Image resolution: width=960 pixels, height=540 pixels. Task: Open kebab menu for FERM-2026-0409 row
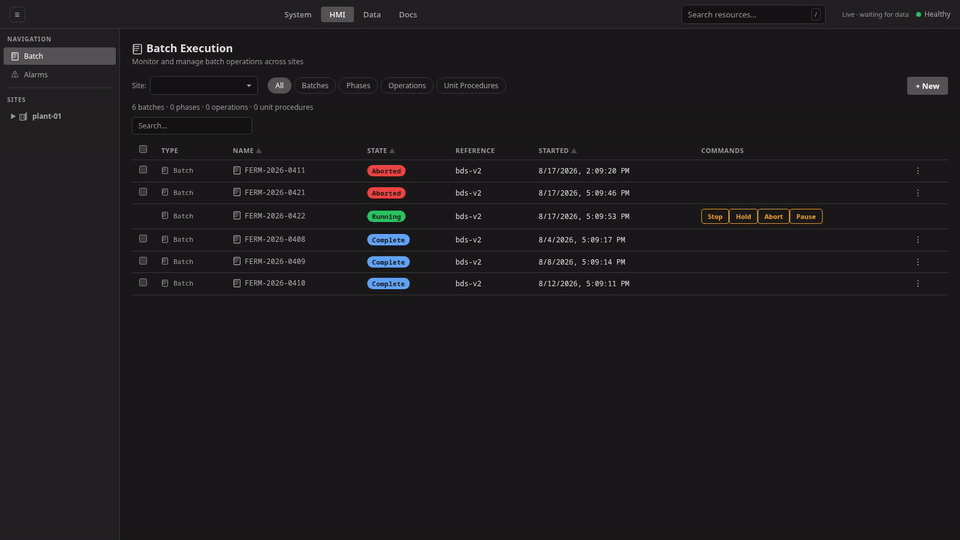(x=918, y=262)
